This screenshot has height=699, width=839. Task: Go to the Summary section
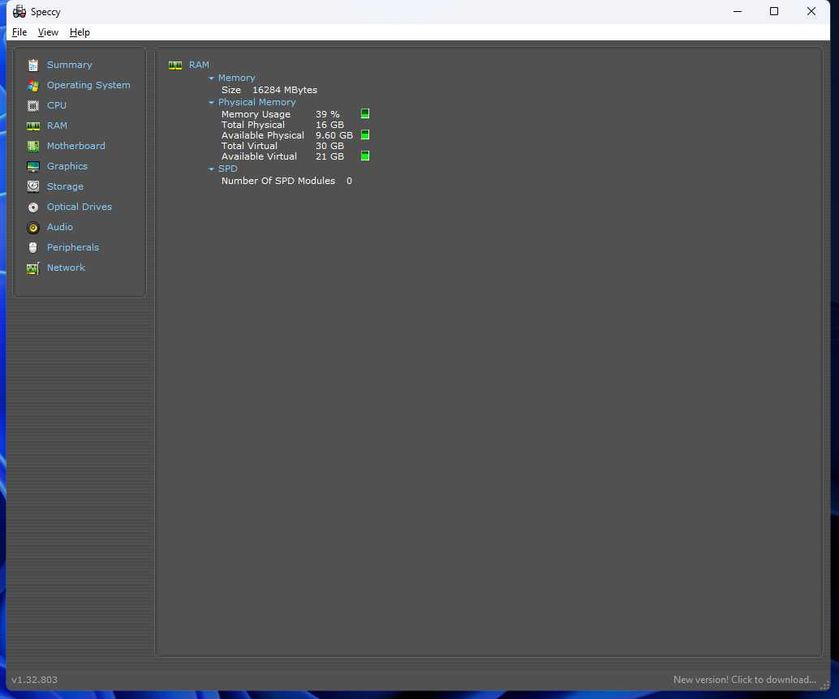70,65
